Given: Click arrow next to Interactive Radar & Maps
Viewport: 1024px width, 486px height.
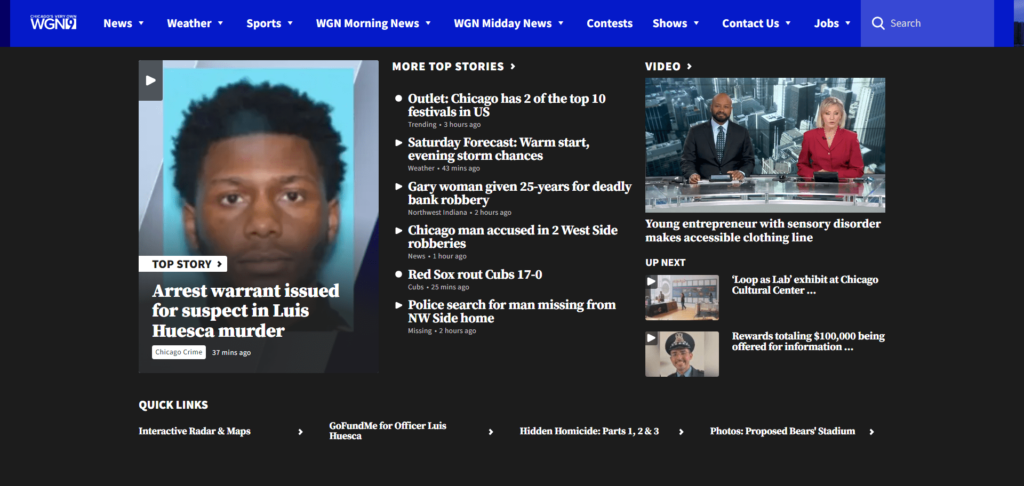Looking at the screenshot, I should pos(300,432).
